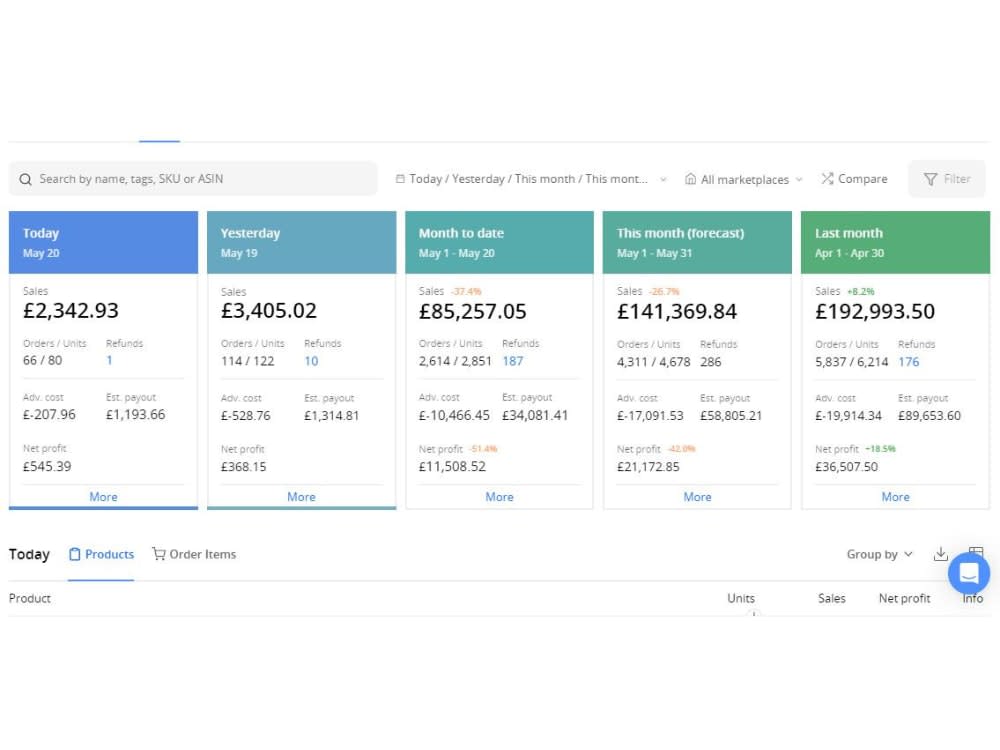This screenshot has height=750, width=1000.
Task: Click the calendar icon in period selector
Action: [x=400, y=179]
